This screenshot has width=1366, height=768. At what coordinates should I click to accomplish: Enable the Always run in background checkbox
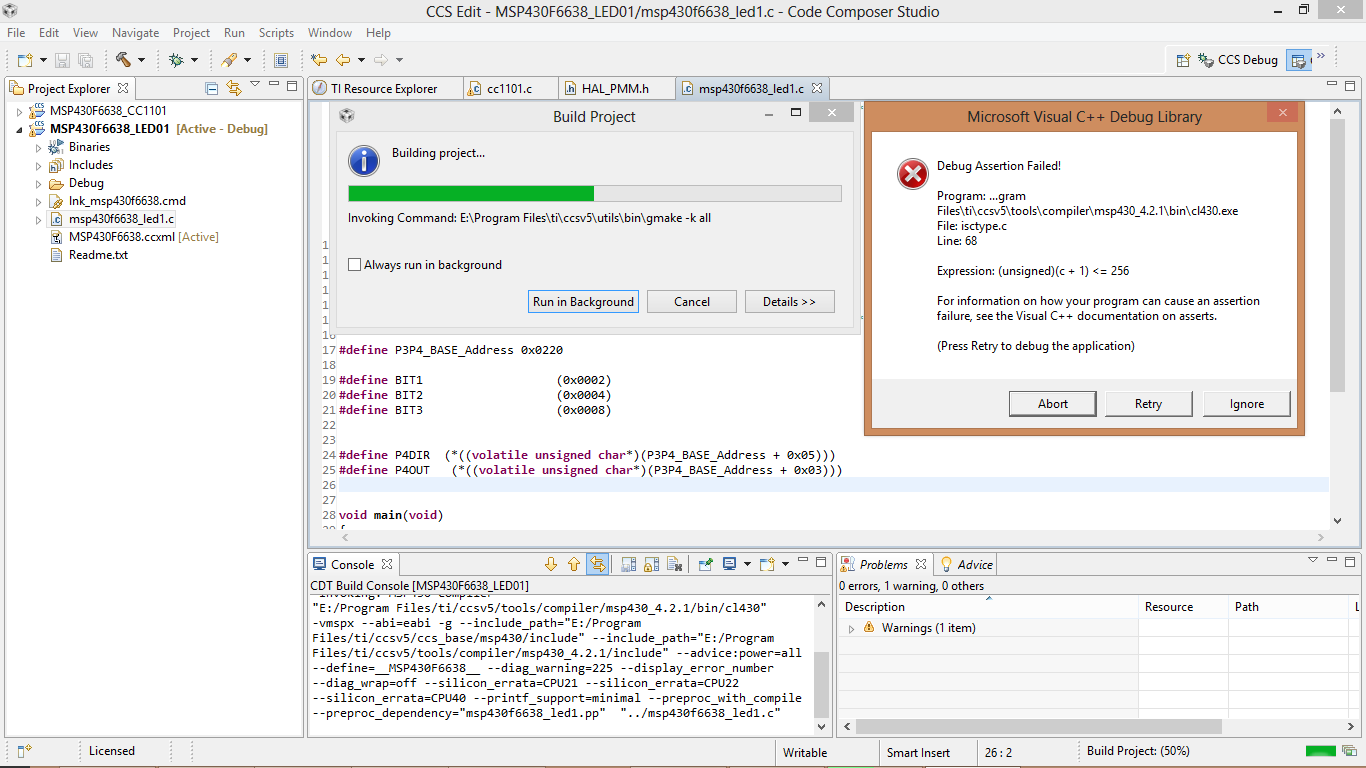[x=355, y=265]
